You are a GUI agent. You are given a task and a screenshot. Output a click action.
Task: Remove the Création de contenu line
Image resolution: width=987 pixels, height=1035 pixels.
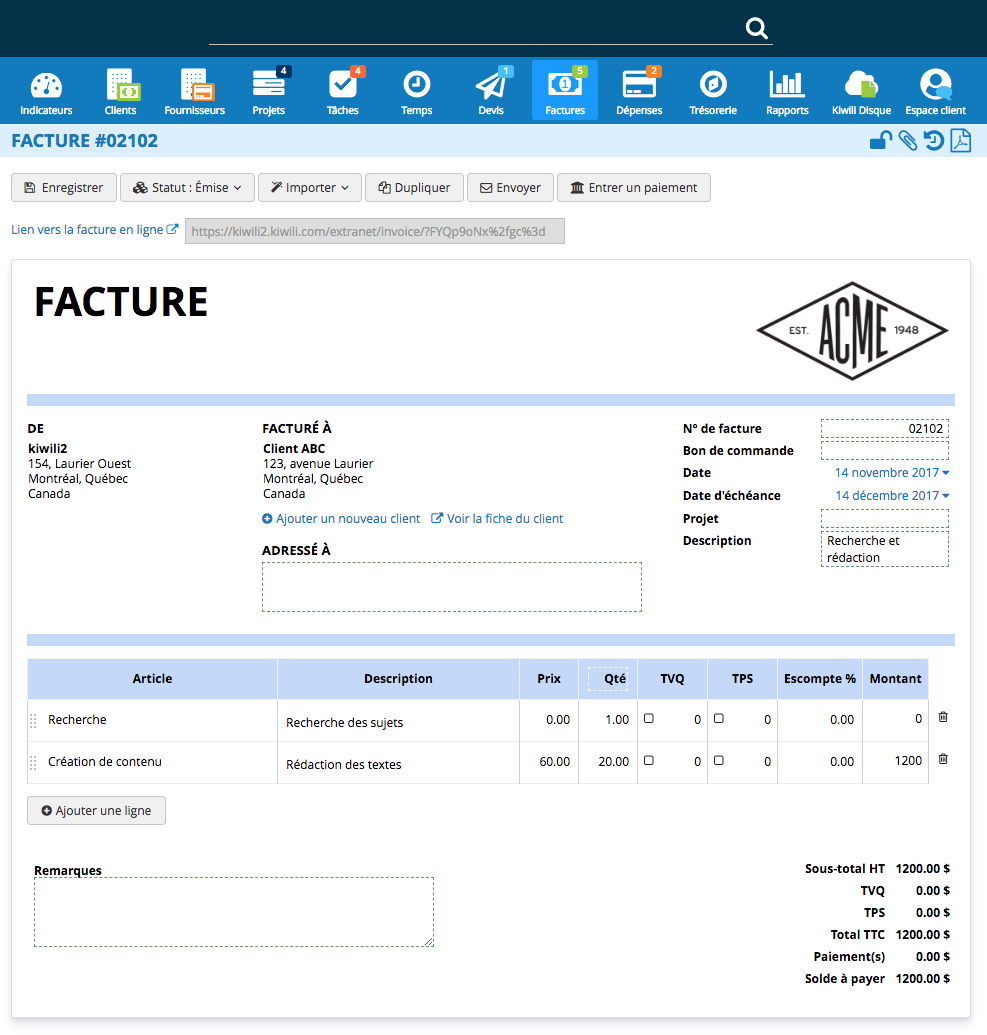point(943,759)
